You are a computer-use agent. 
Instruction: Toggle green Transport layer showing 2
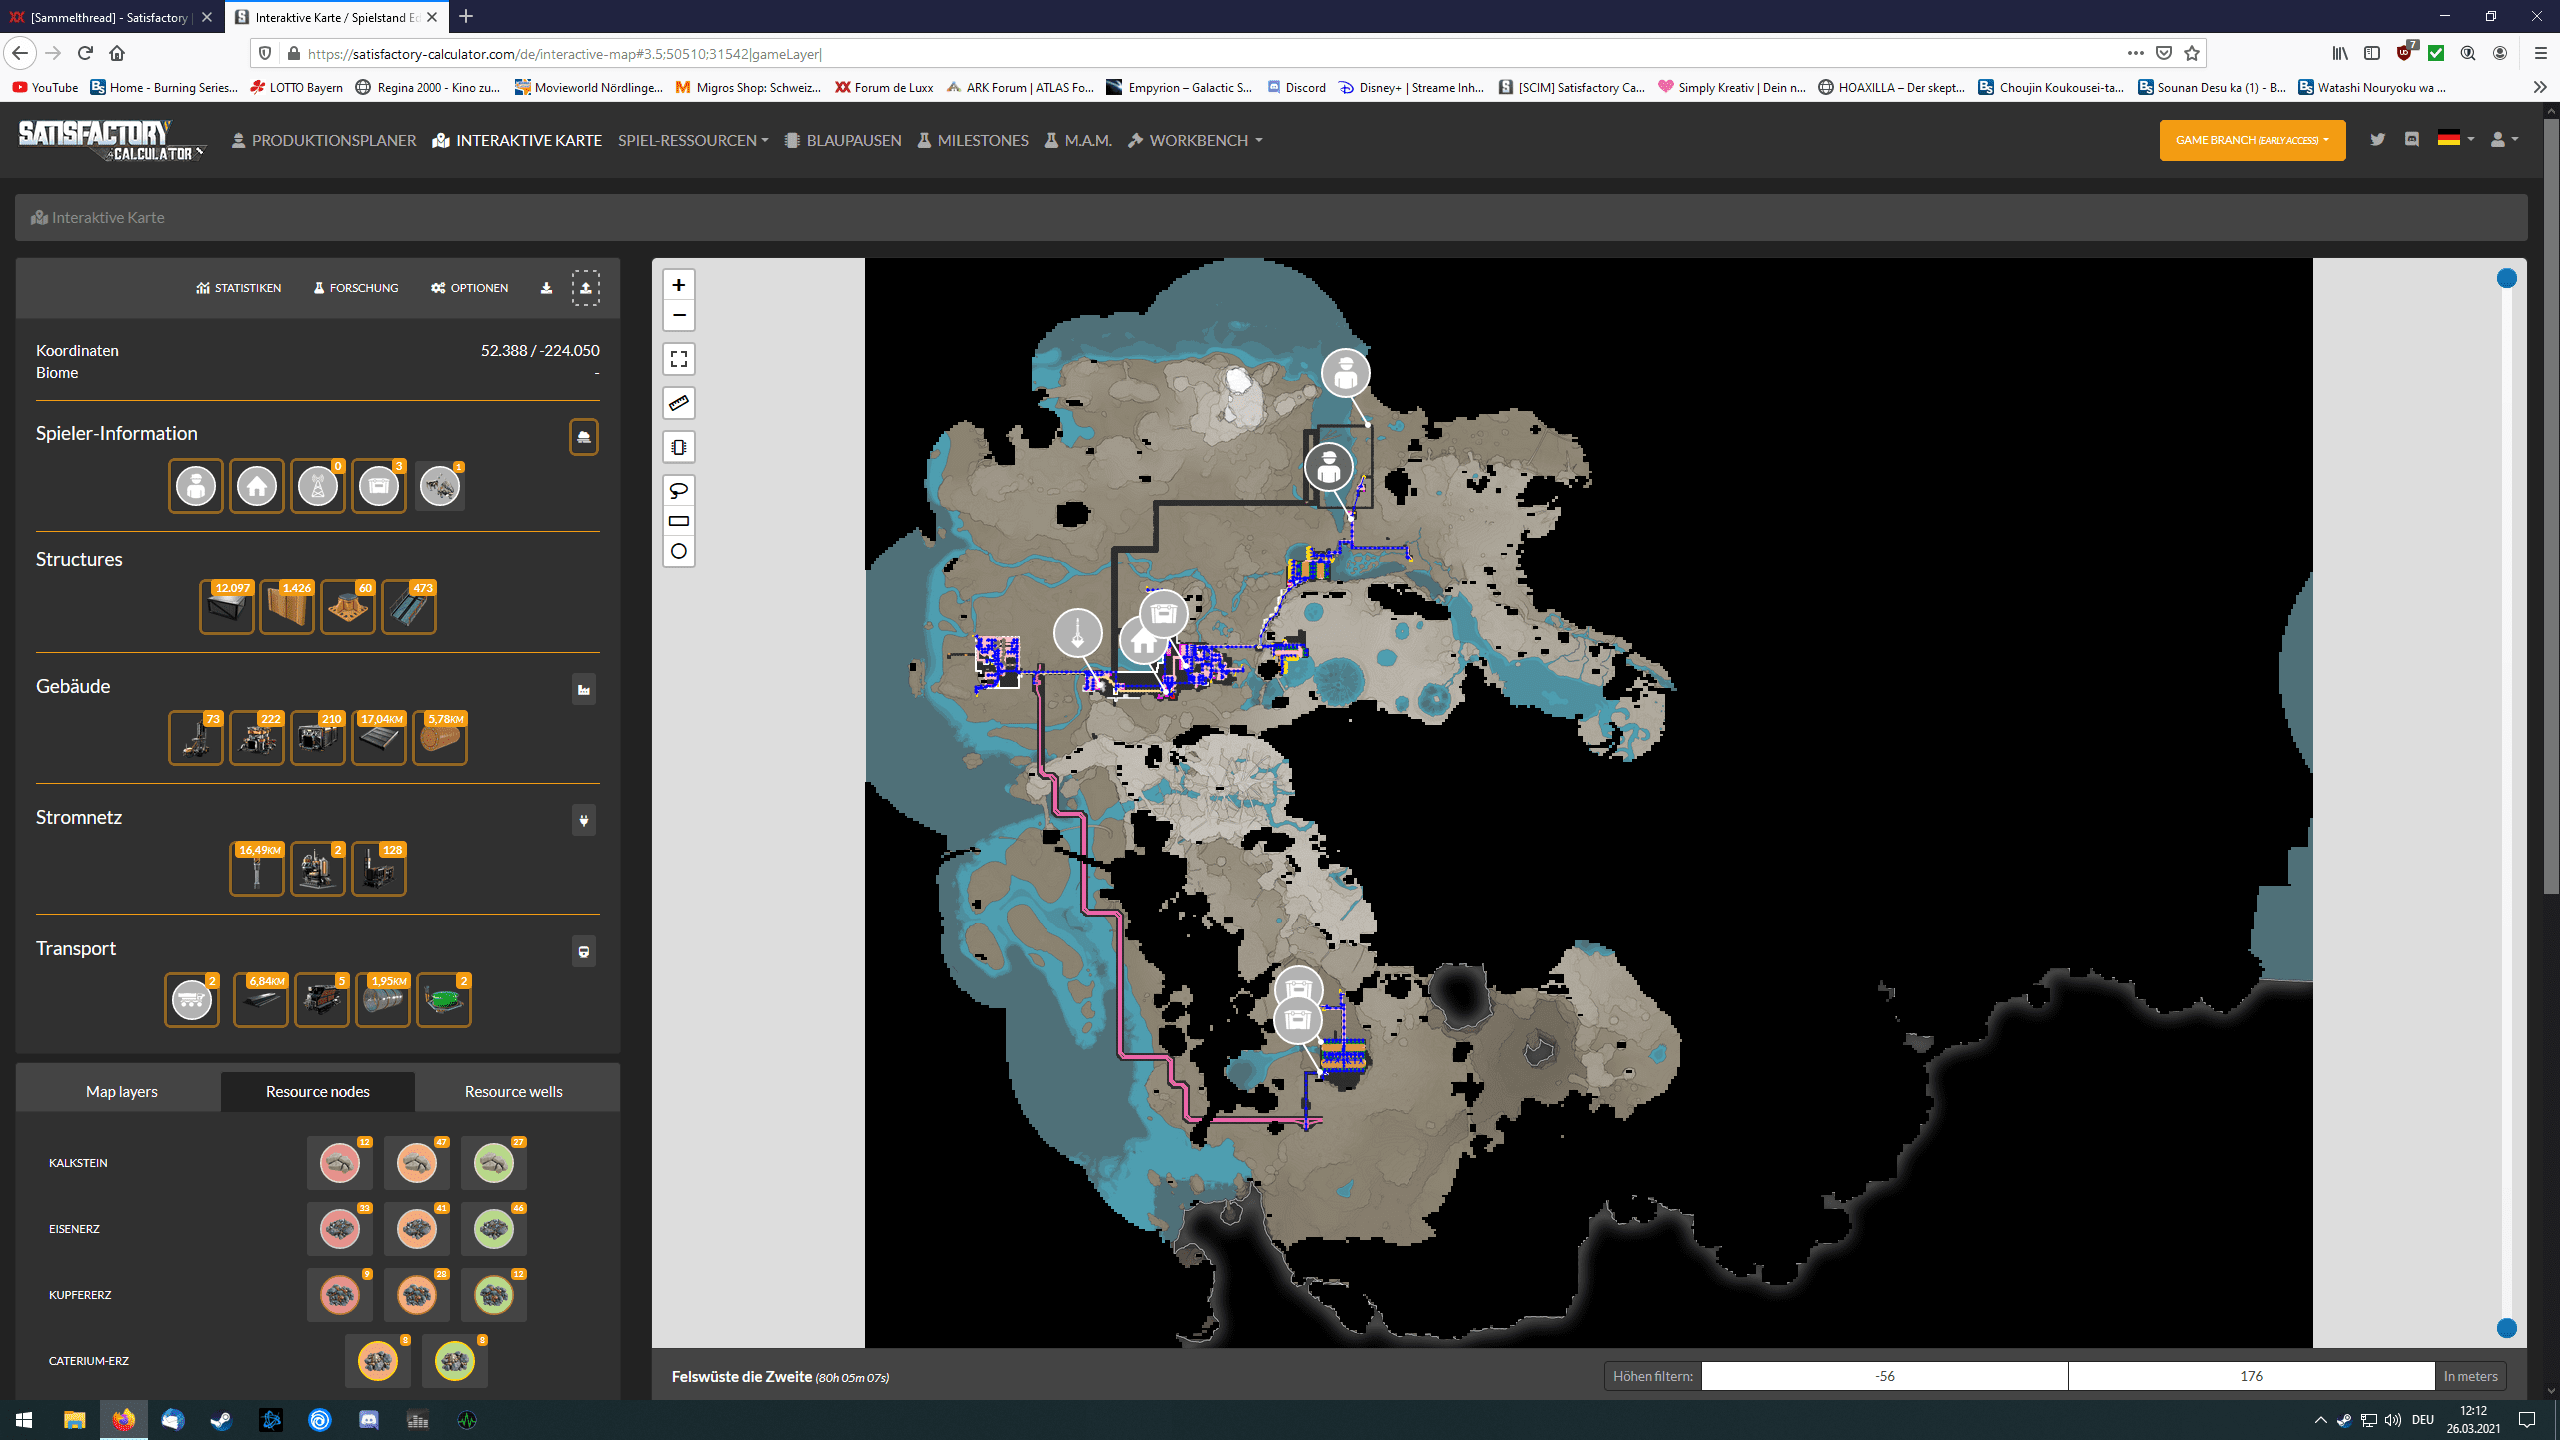click(444, 1000)
